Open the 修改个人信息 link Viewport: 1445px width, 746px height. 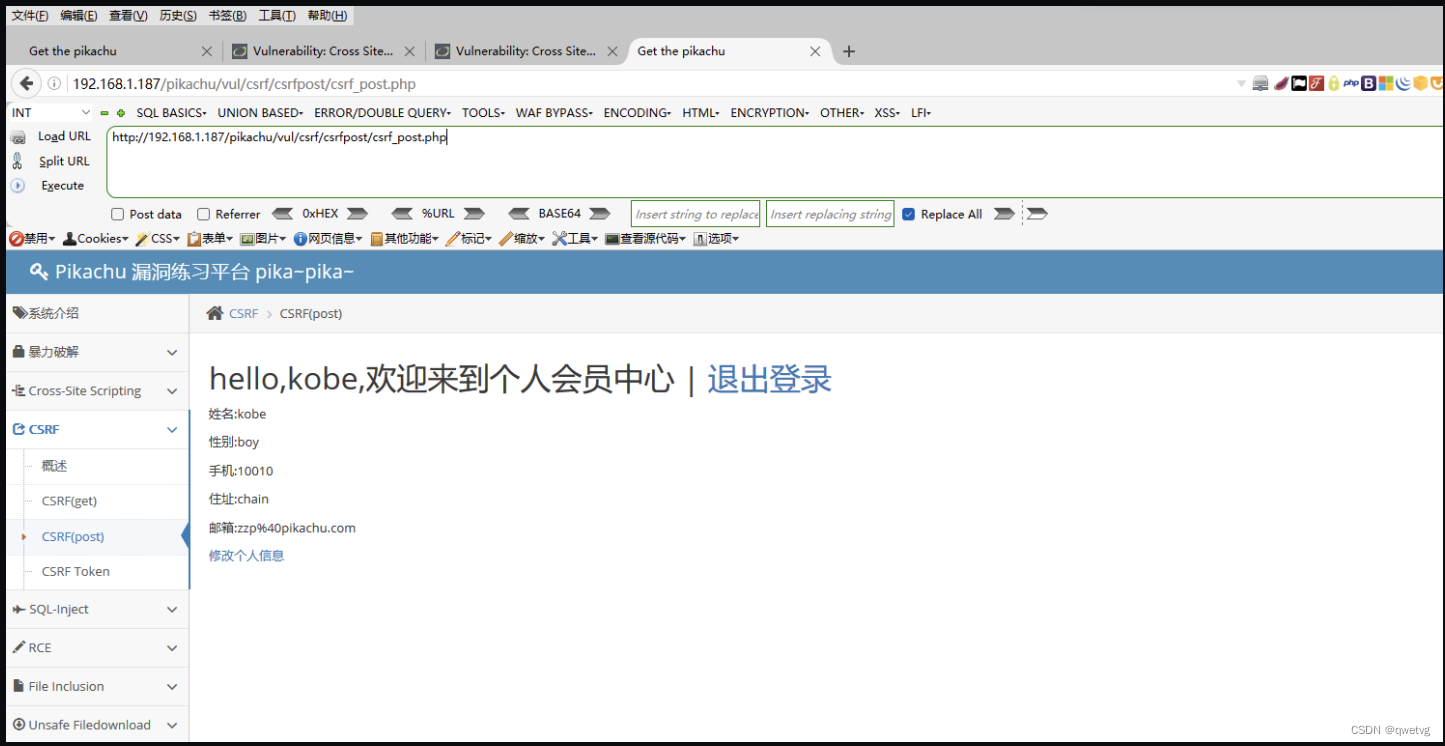pyautogui.click(x=245, y=555)
